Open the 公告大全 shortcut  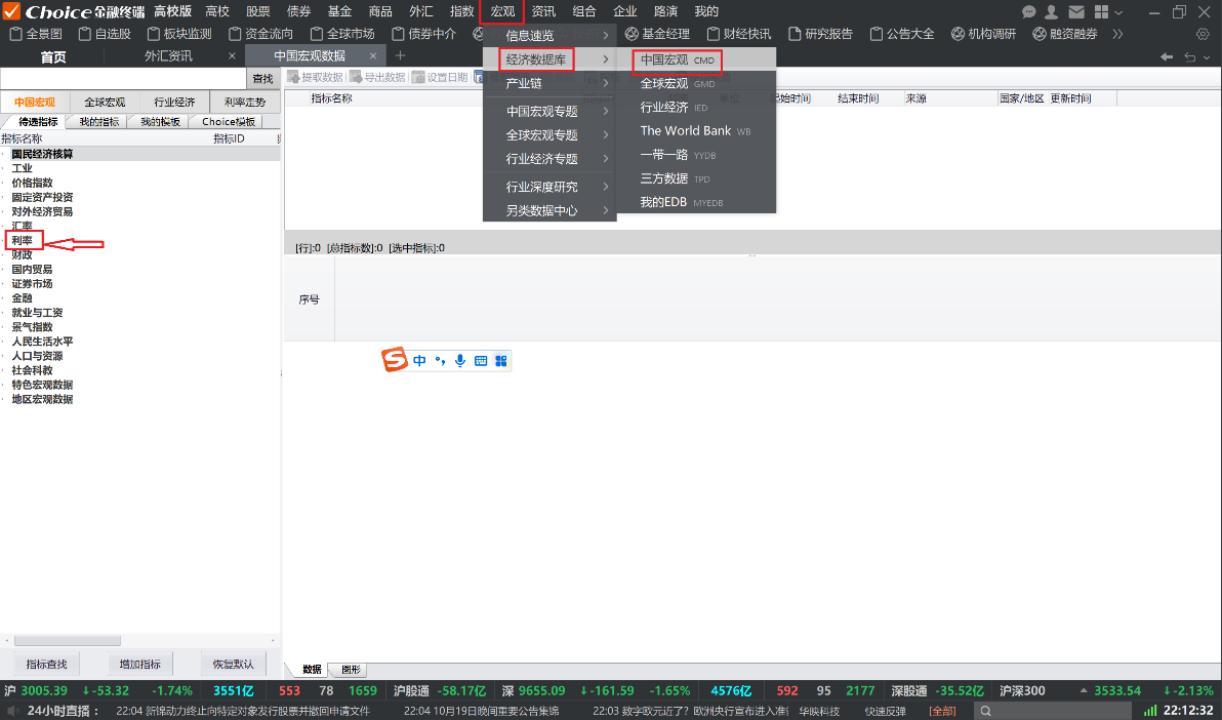(902, 34)
